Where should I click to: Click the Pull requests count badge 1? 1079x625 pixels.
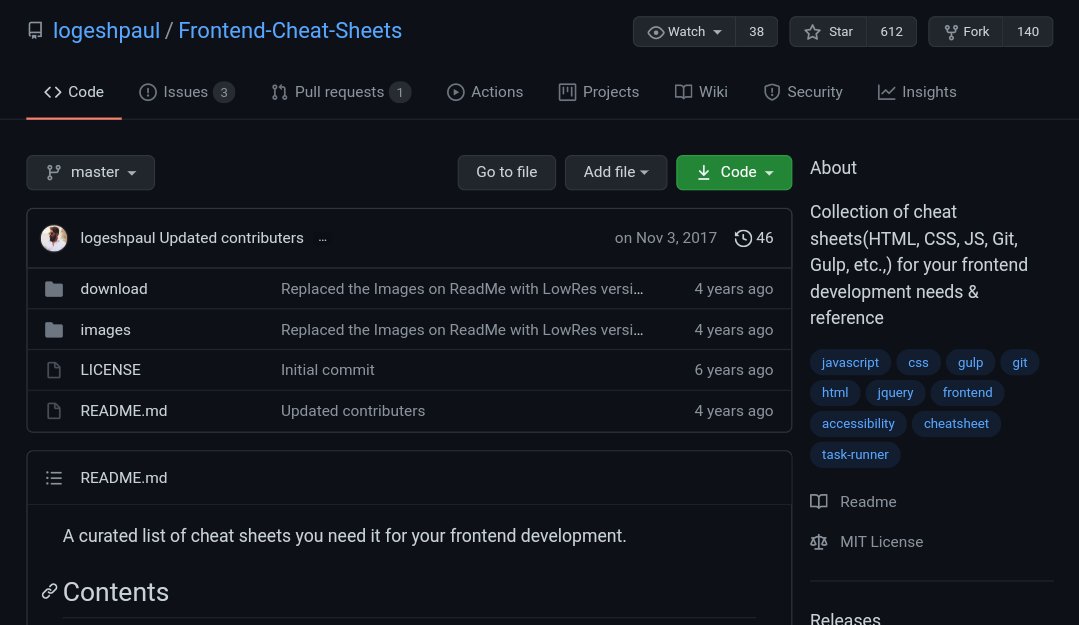pos(400,92)
